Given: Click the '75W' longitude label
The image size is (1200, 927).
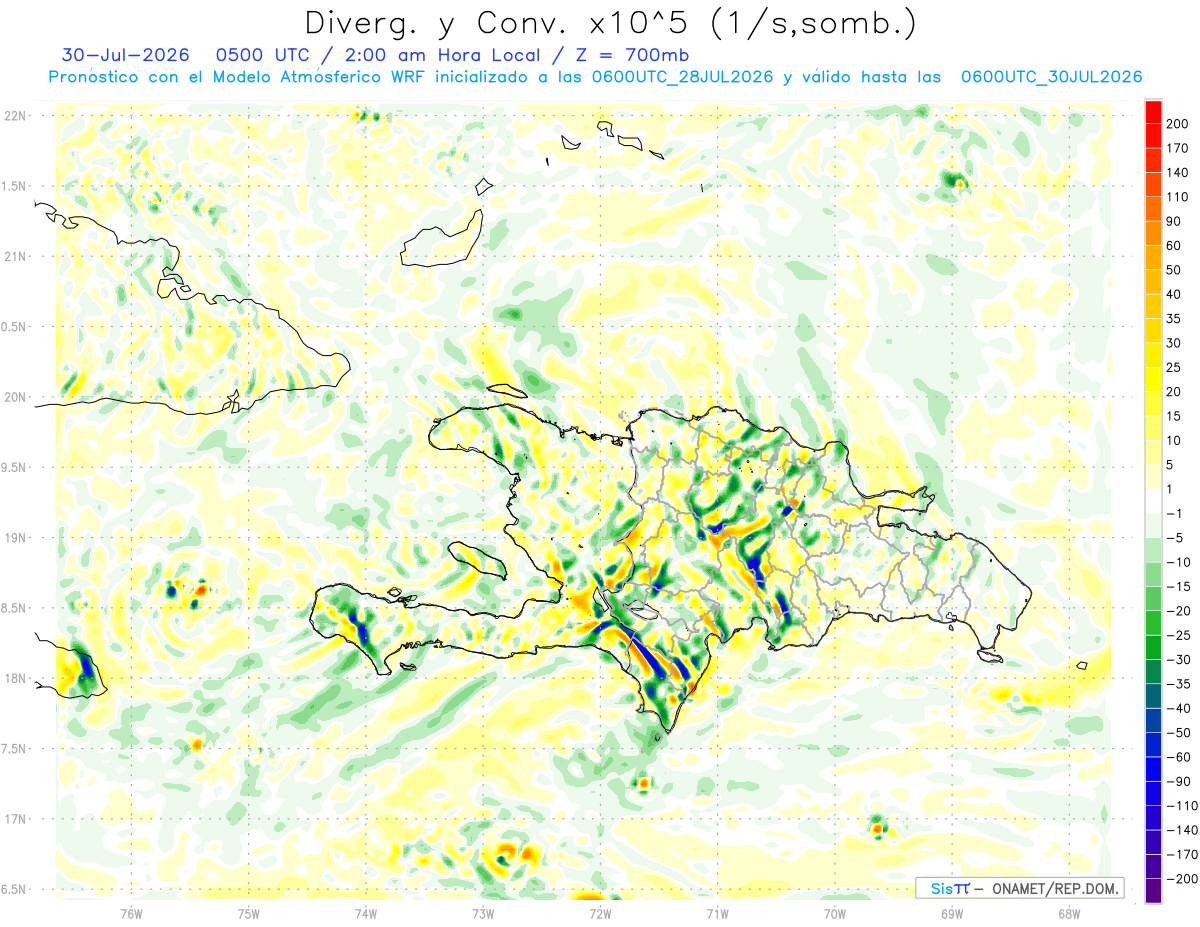Looking at the screenshot, I should pos(249,913).
